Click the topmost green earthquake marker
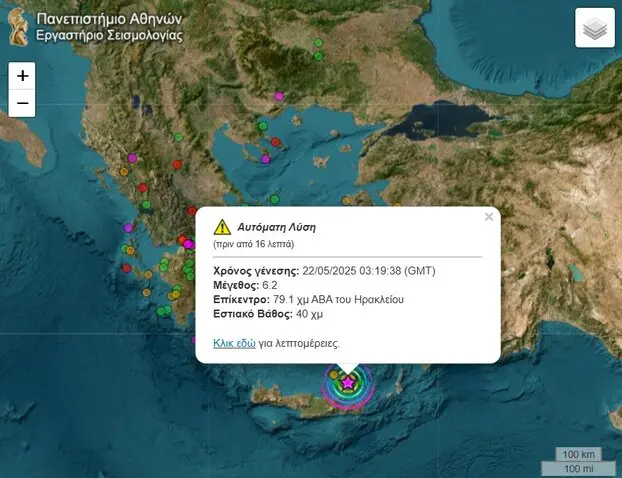The height and width of the screenshot is (478, 622). (318, 42)
